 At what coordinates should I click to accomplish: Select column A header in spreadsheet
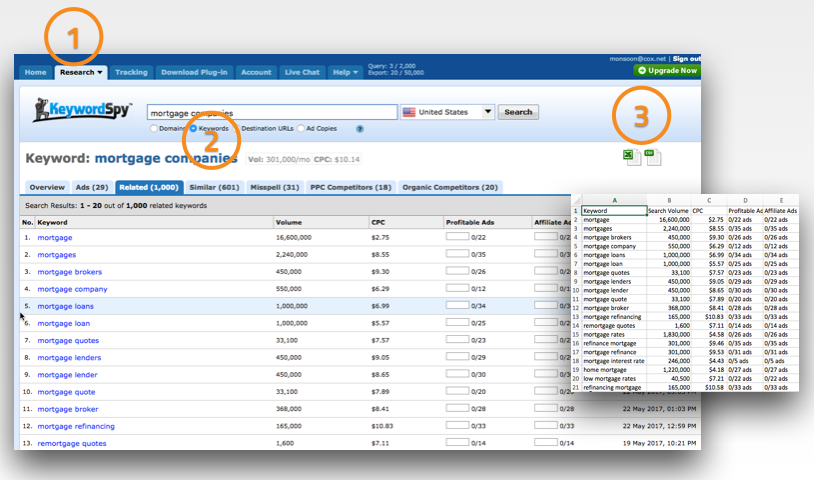[x=614, y=200]
